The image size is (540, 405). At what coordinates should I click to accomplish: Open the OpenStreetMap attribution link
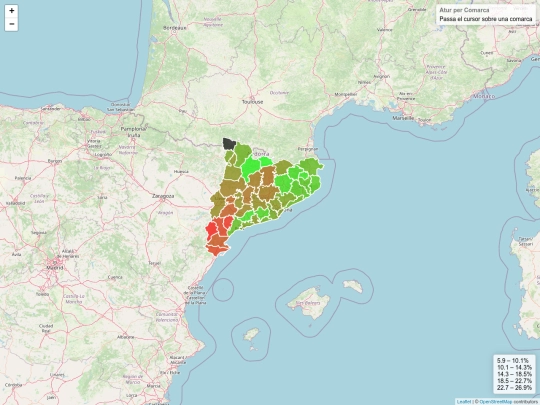click(x=496, y=402)
